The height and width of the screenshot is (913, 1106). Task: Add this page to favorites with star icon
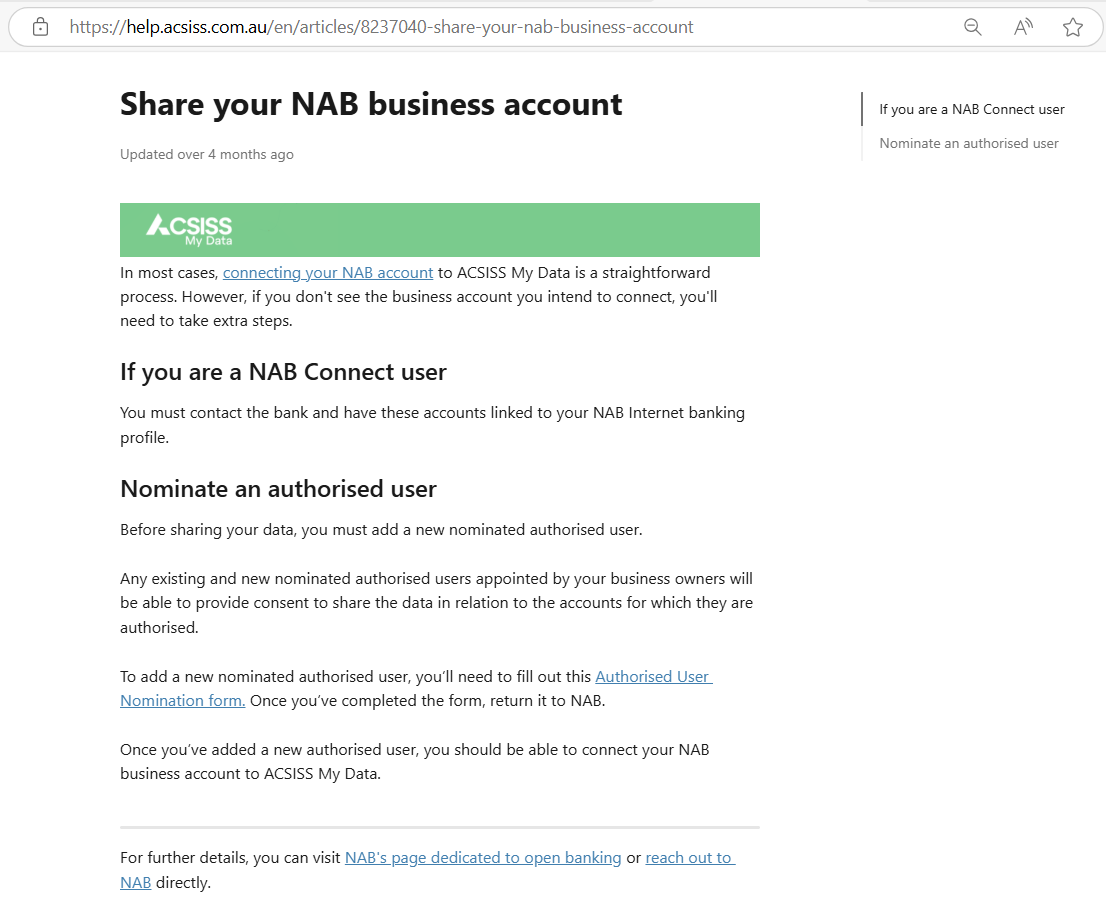(1073, 27)
